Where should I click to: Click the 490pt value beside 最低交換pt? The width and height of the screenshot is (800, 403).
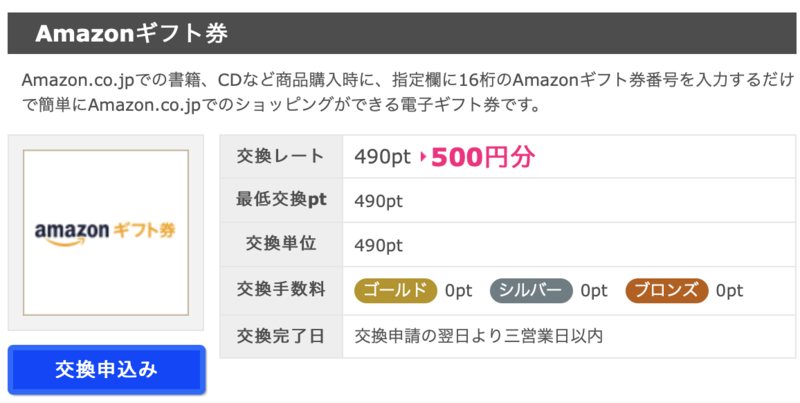tap(379, 201)
